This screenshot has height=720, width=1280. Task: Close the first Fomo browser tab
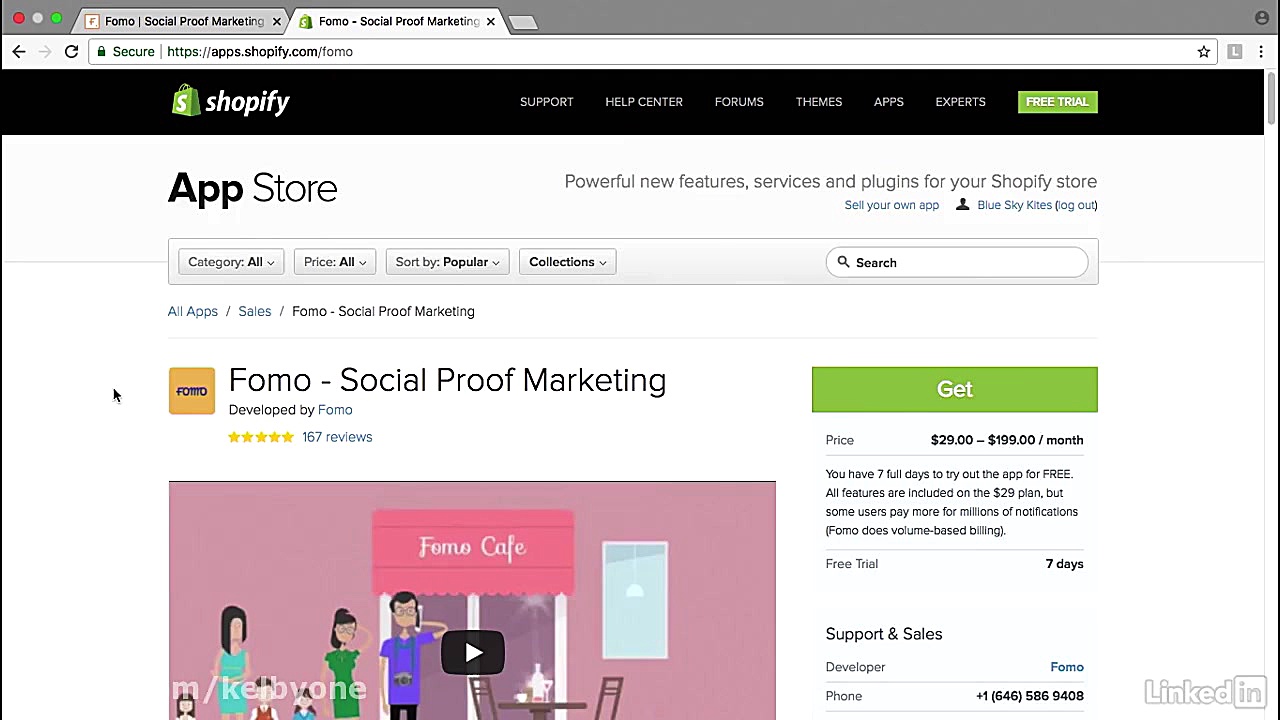(277, 21)
